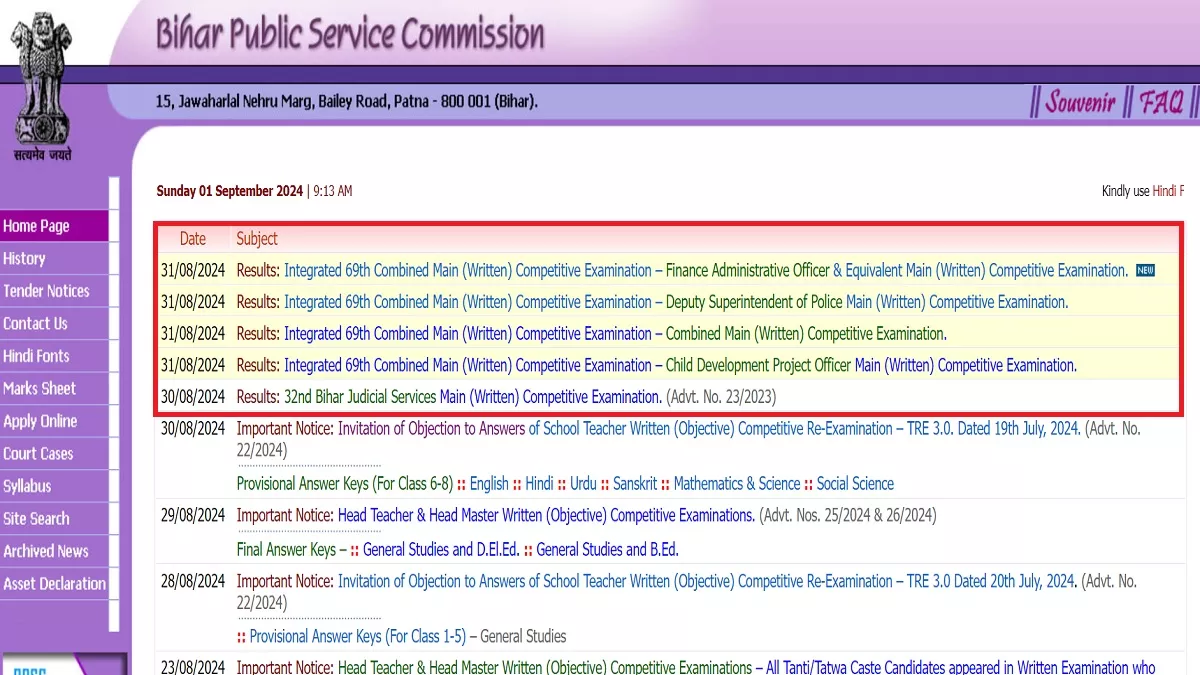Select Site Search in the sidebar
This screenshot has width=1200, height=675.
pyautogui.click(x=54, y=518)
